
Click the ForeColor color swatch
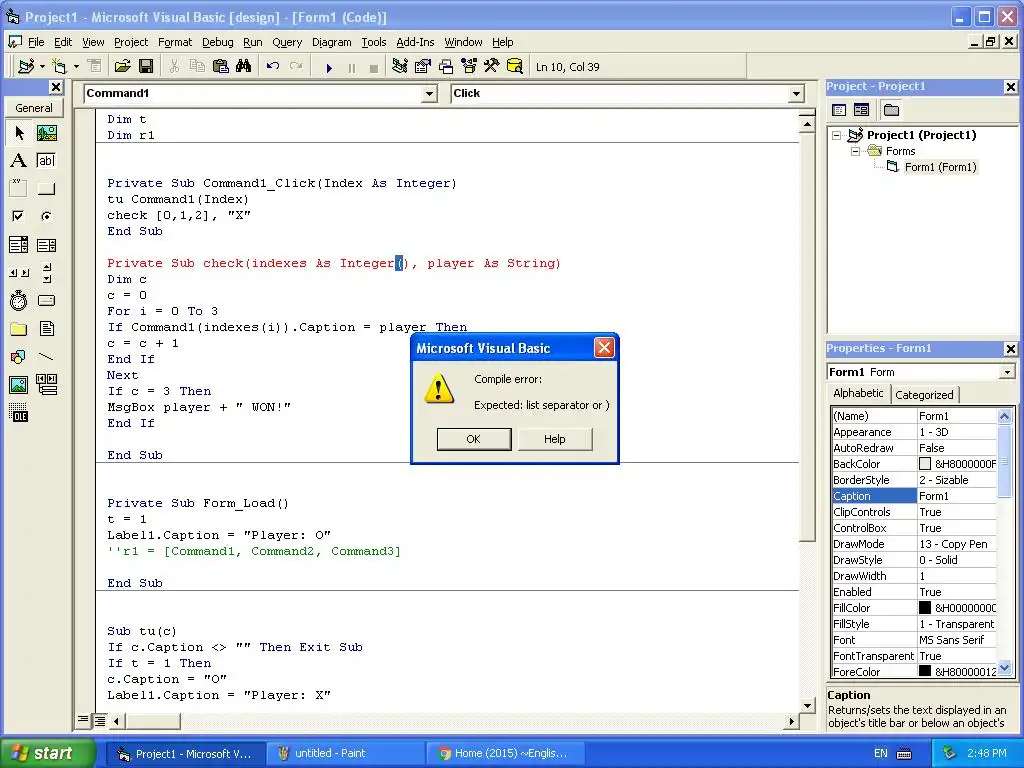tap(925, 671)
